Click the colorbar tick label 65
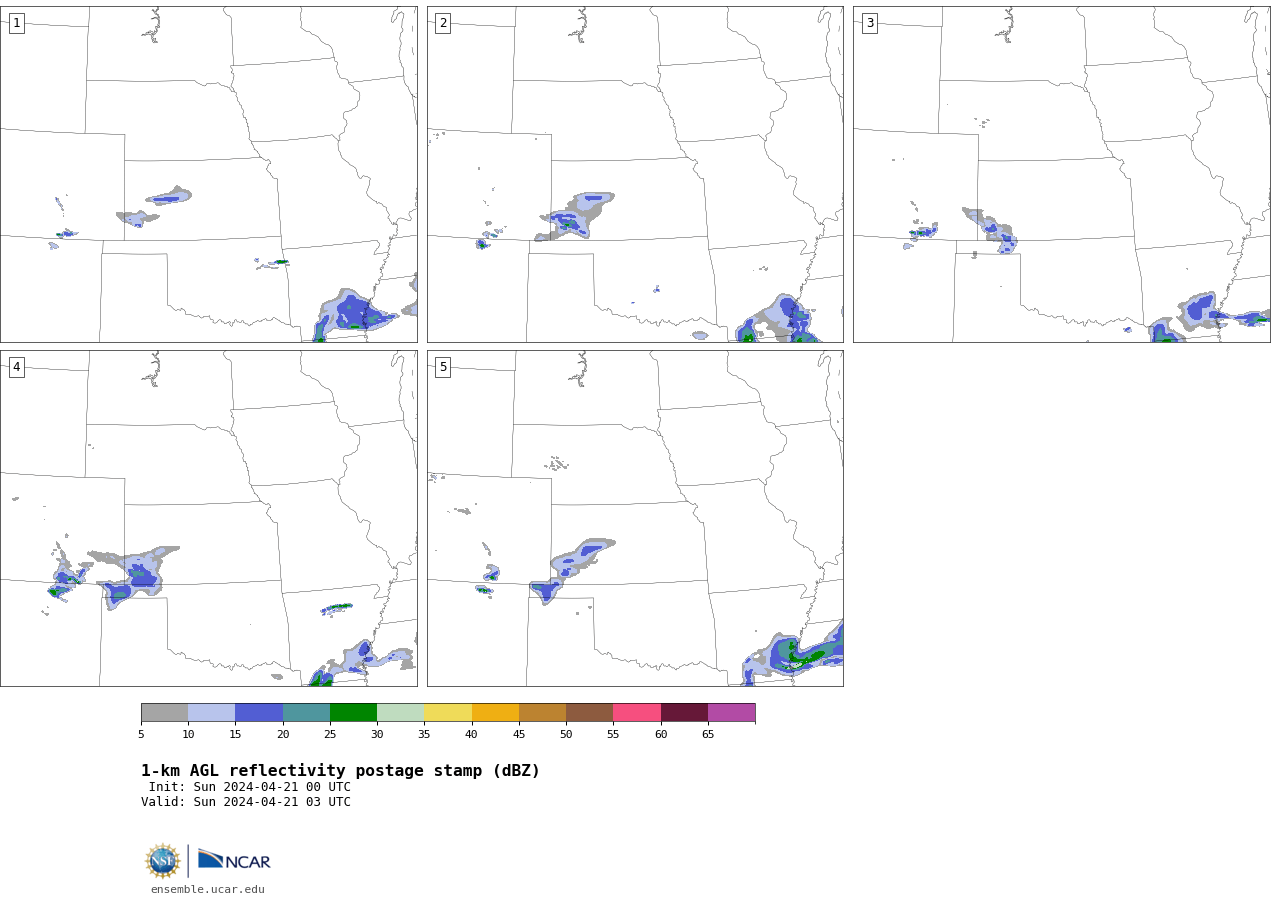Screen dimensions: 1280x901 (708, 734)
